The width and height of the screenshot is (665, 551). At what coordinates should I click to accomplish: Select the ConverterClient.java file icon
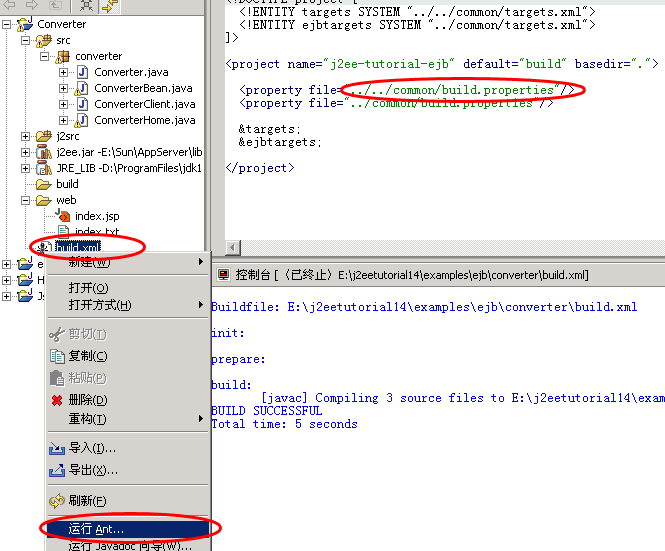(x=83, y=104)
